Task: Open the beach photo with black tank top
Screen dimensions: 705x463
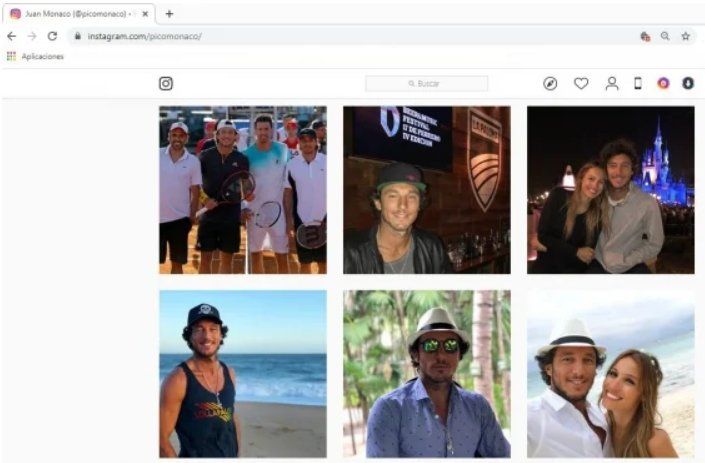Action: tap(243, 374)
